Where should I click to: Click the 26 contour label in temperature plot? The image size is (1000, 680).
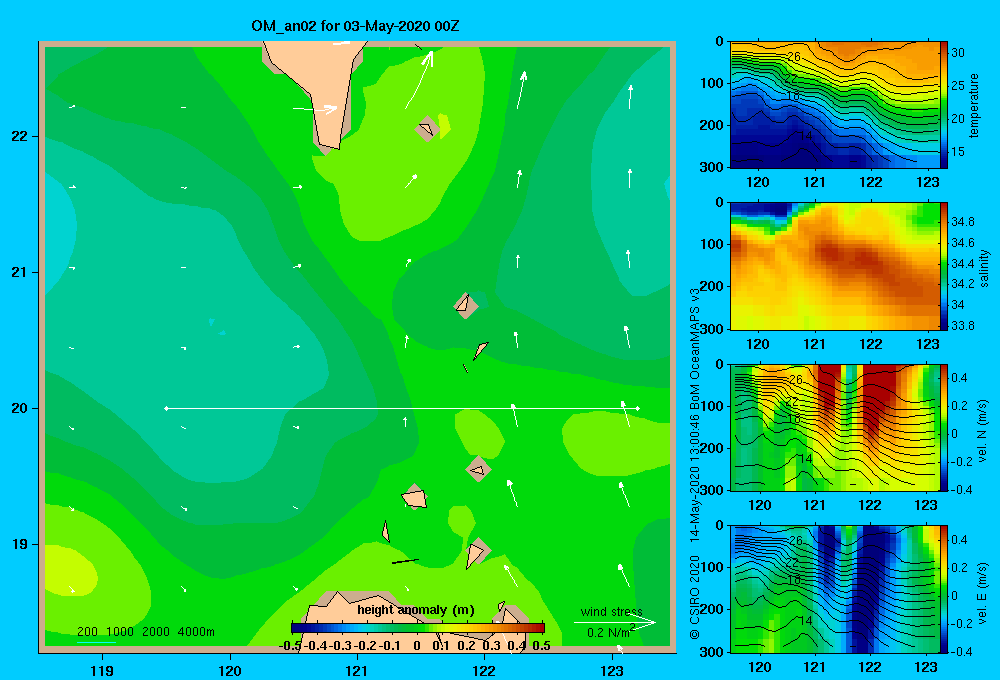793,57
